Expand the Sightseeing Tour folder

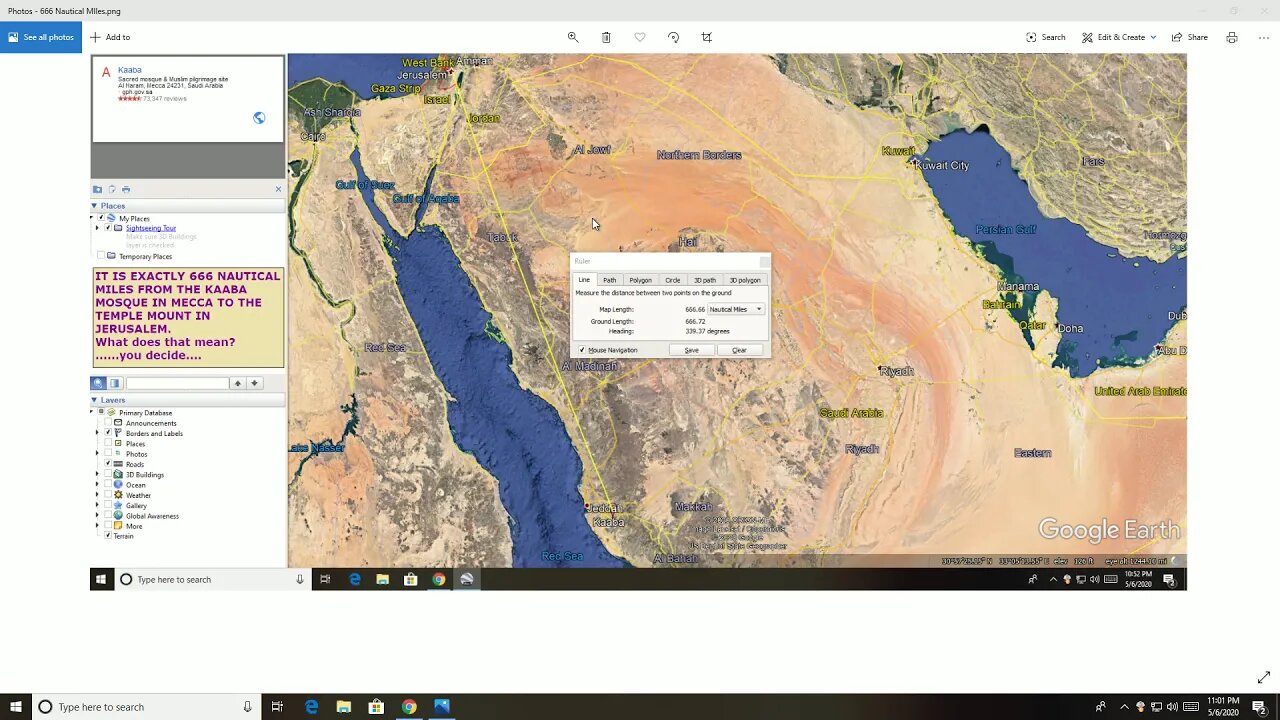(x=97, y=228)
